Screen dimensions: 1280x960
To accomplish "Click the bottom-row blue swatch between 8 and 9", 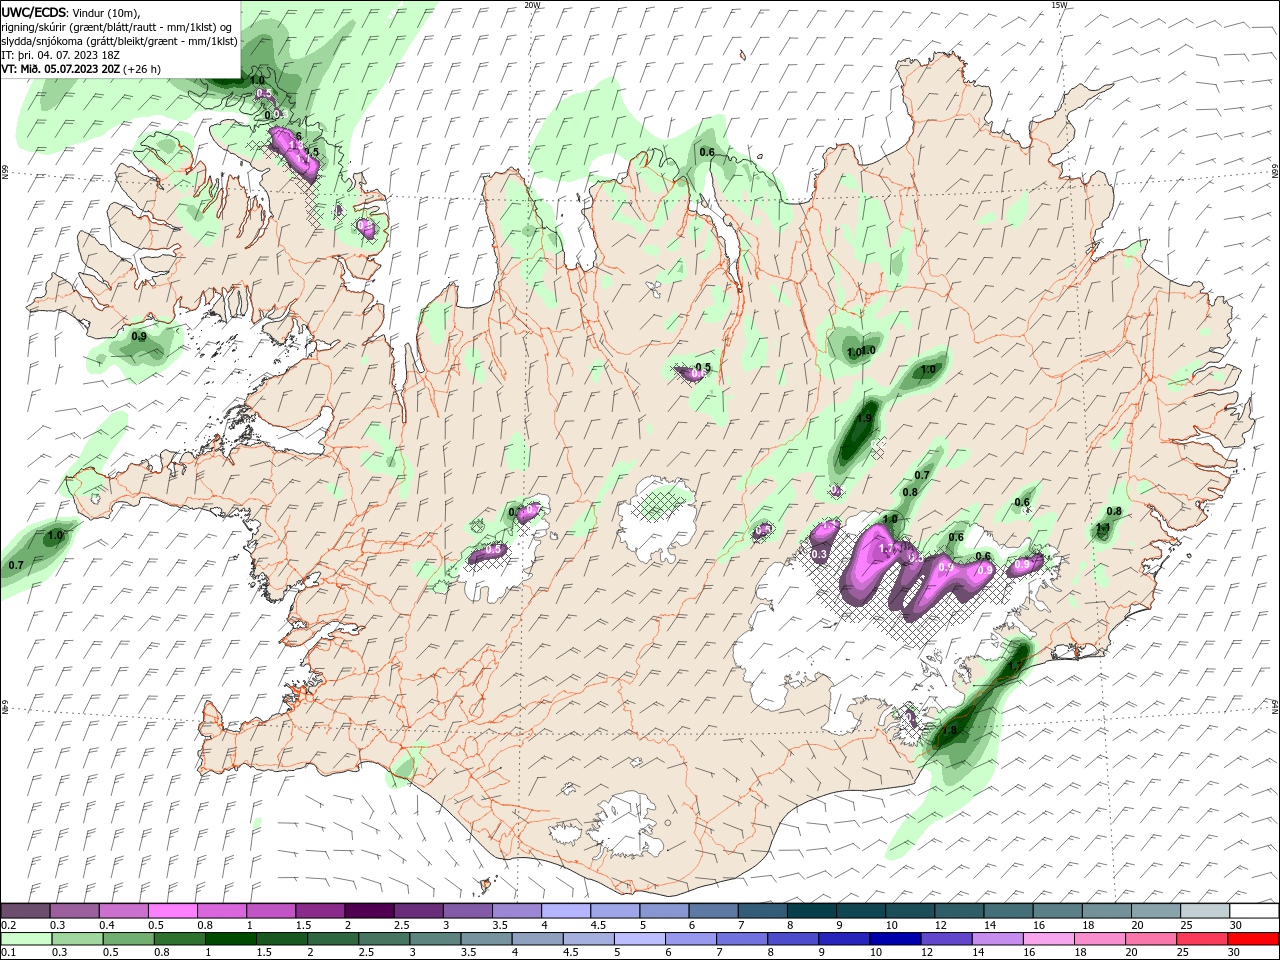I will point(793,939).
